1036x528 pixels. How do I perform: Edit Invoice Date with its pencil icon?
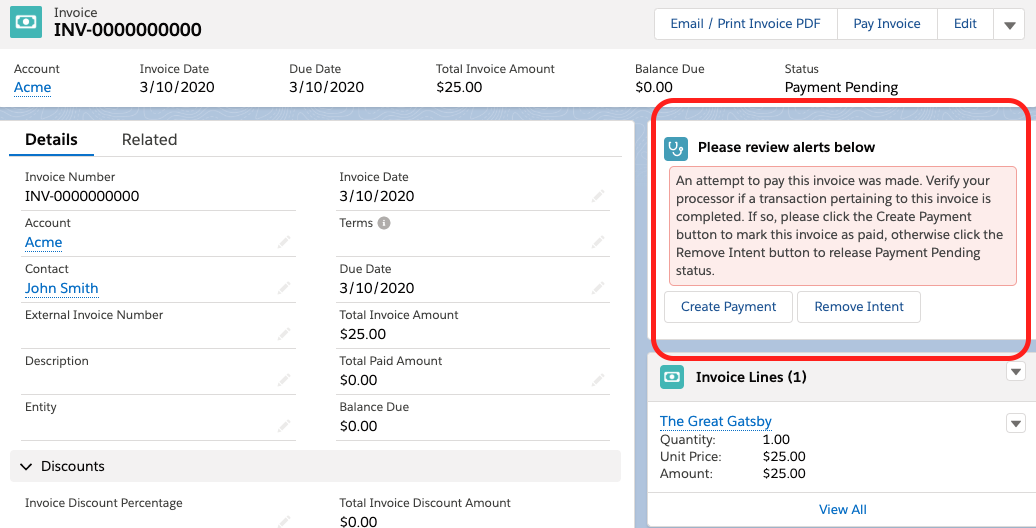pos(598,196)
